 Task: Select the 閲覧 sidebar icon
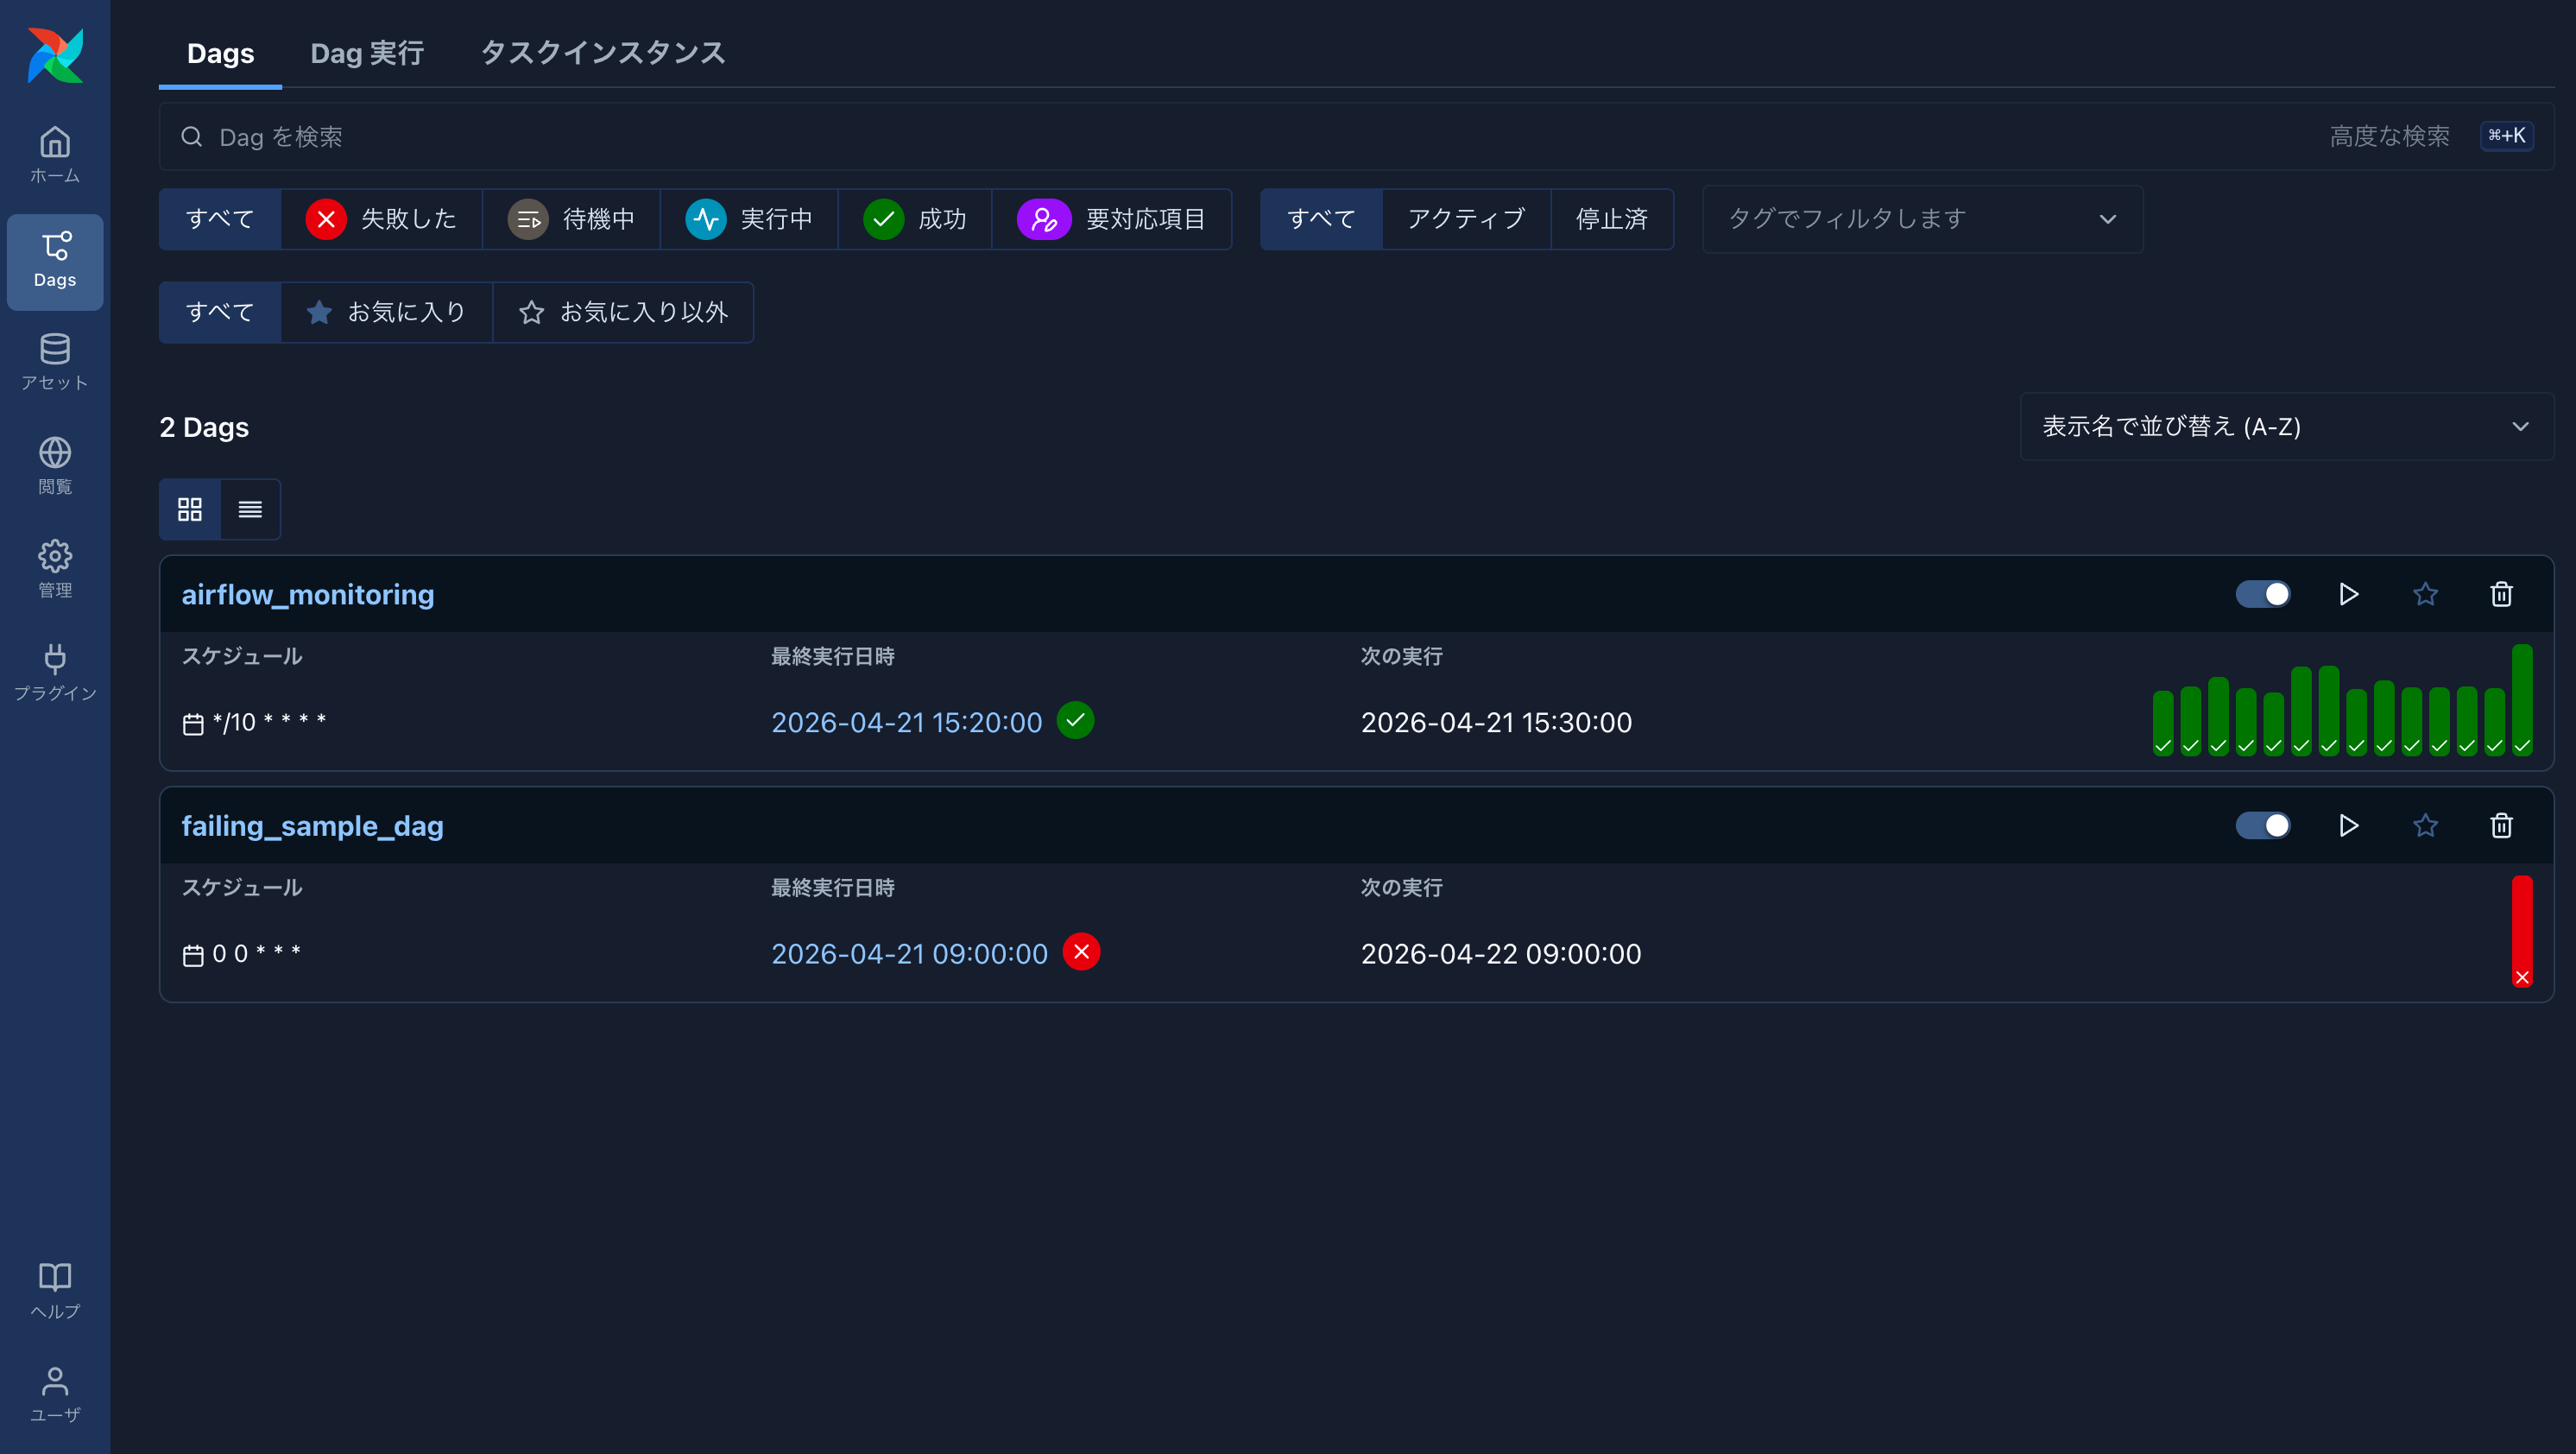pos(55,463)
